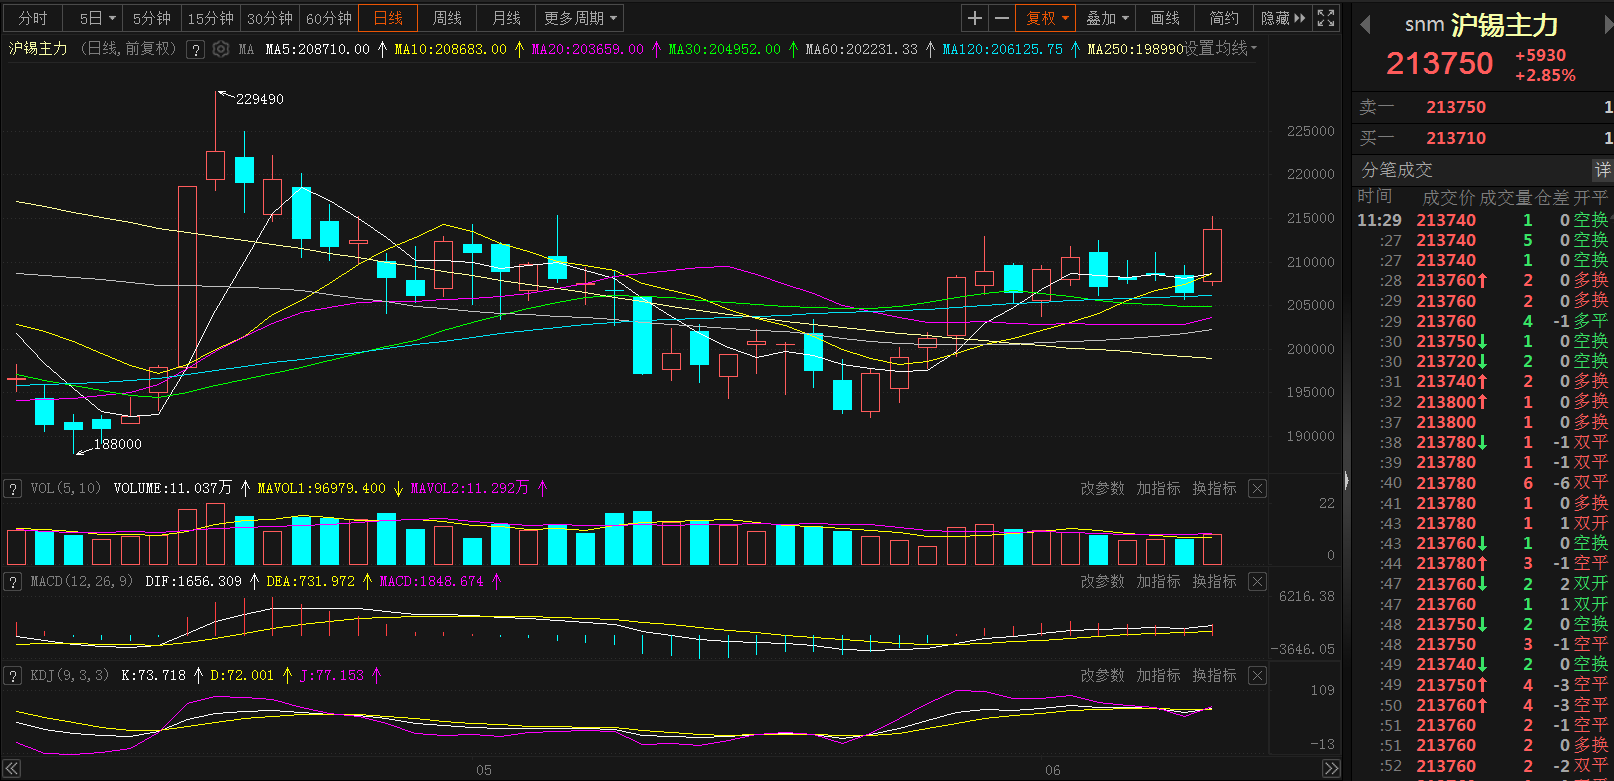1614x781 pixels.
Task: Switch to the 分时 intraday tab
Action: point(32,18)
